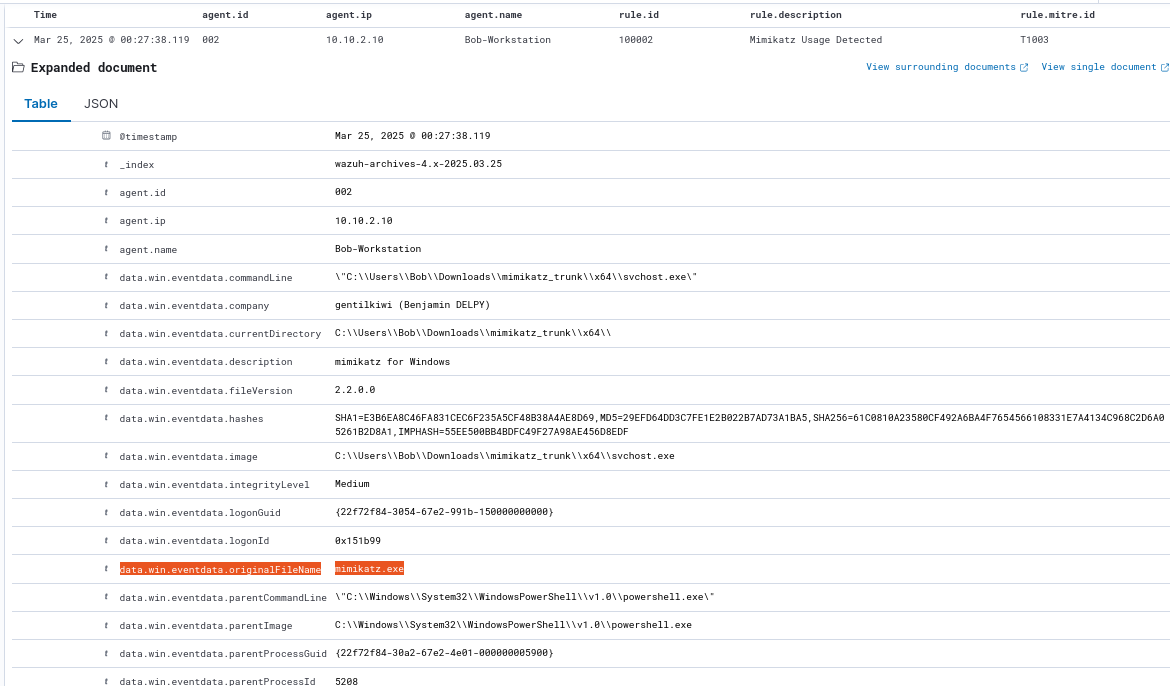Click the type icon beside data.win.eventdata.commandLine
Viewport: 1170px width, 686px height.
coord(106,277)
